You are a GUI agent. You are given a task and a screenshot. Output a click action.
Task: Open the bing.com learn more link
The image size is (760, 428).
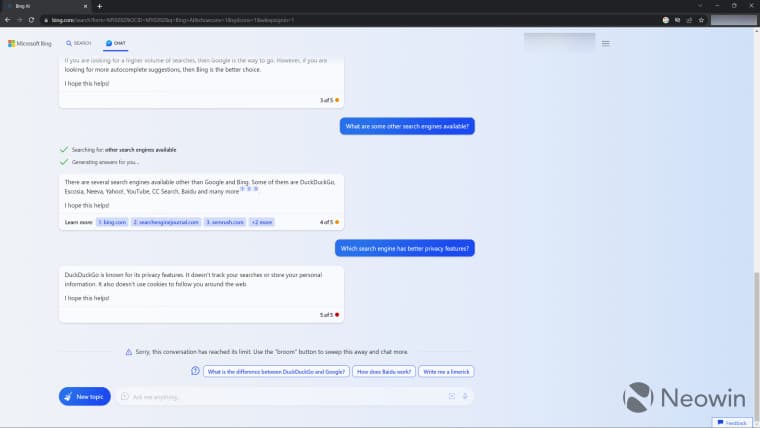click(112, 222)
